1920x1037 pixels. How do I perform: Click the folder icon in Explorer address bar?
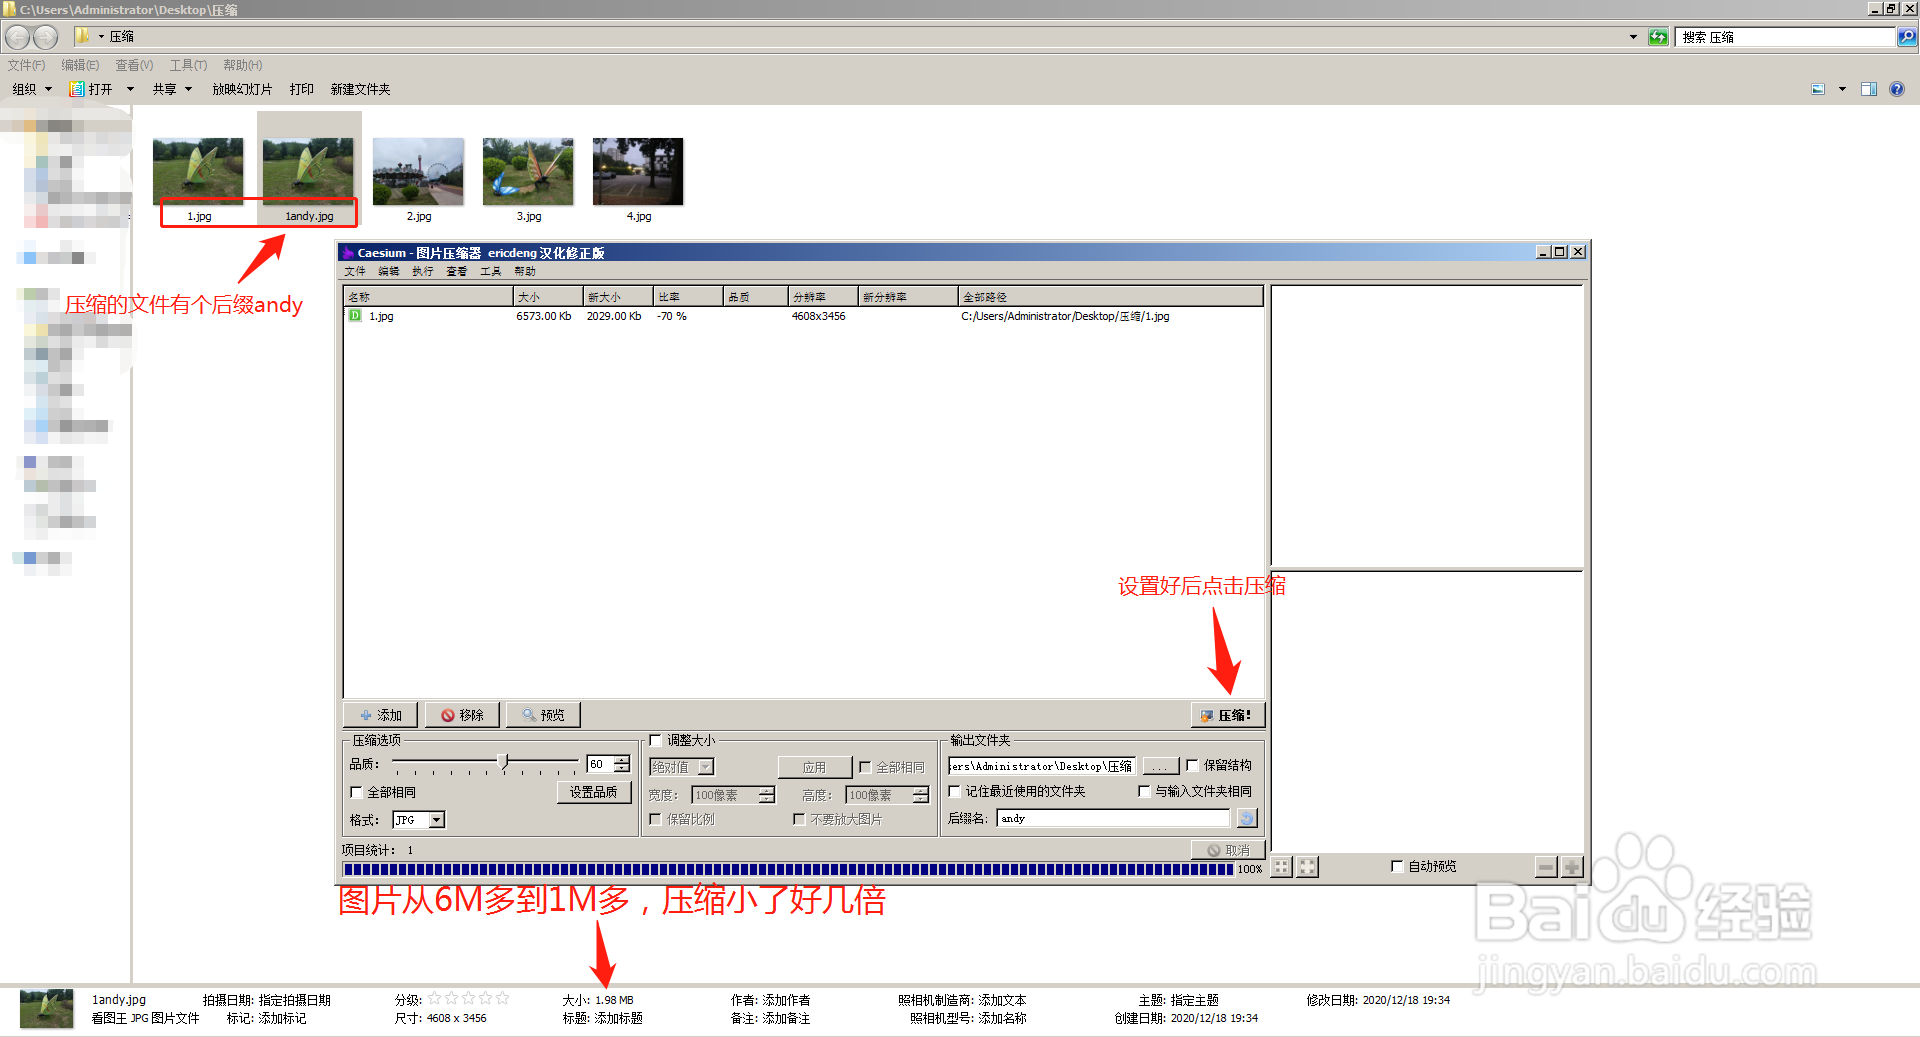(82, 36)
